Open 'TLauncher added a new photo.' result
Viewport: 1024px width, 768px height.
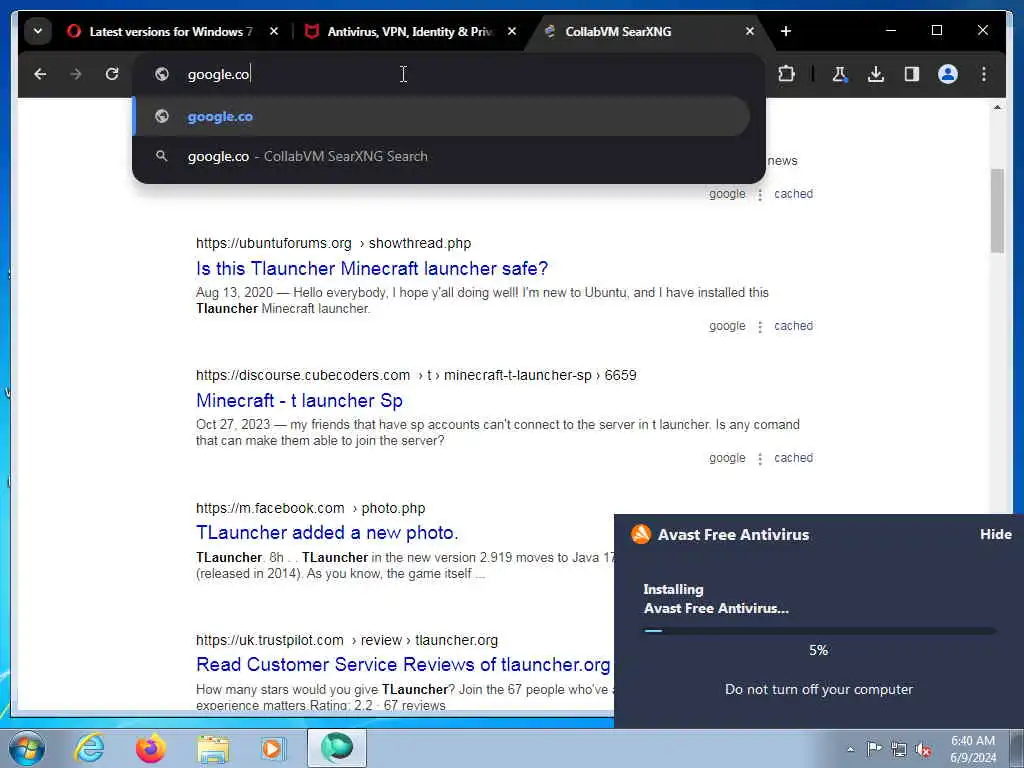tap(327, 532)
